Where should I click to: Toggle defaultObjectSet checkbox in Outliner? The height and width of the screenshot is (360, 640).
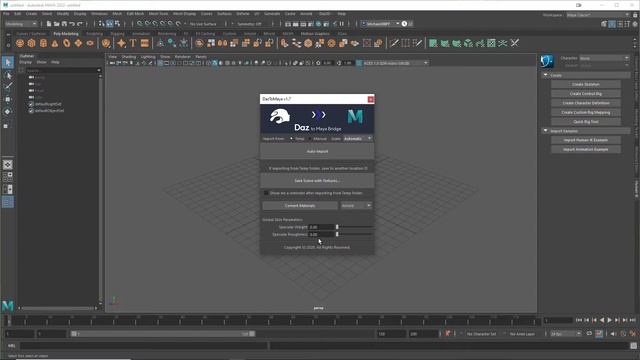tap(31, 111)
